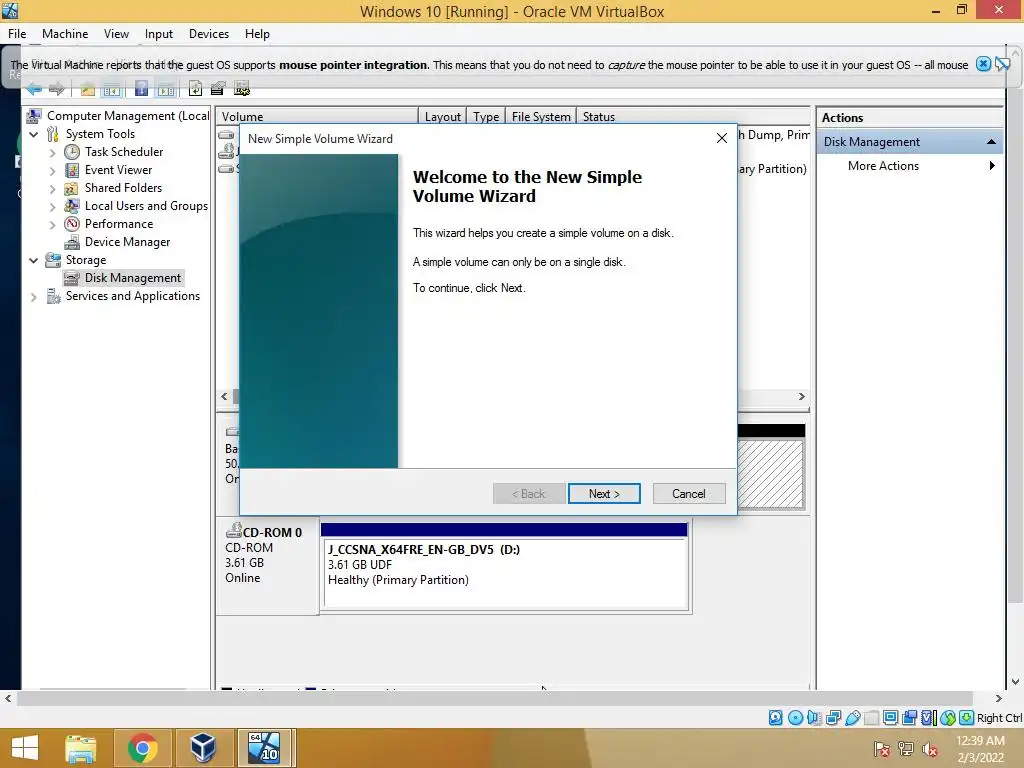1024x768 pixels.
Task: Click the muted speaker tray icon
Action: coord(930,749)
